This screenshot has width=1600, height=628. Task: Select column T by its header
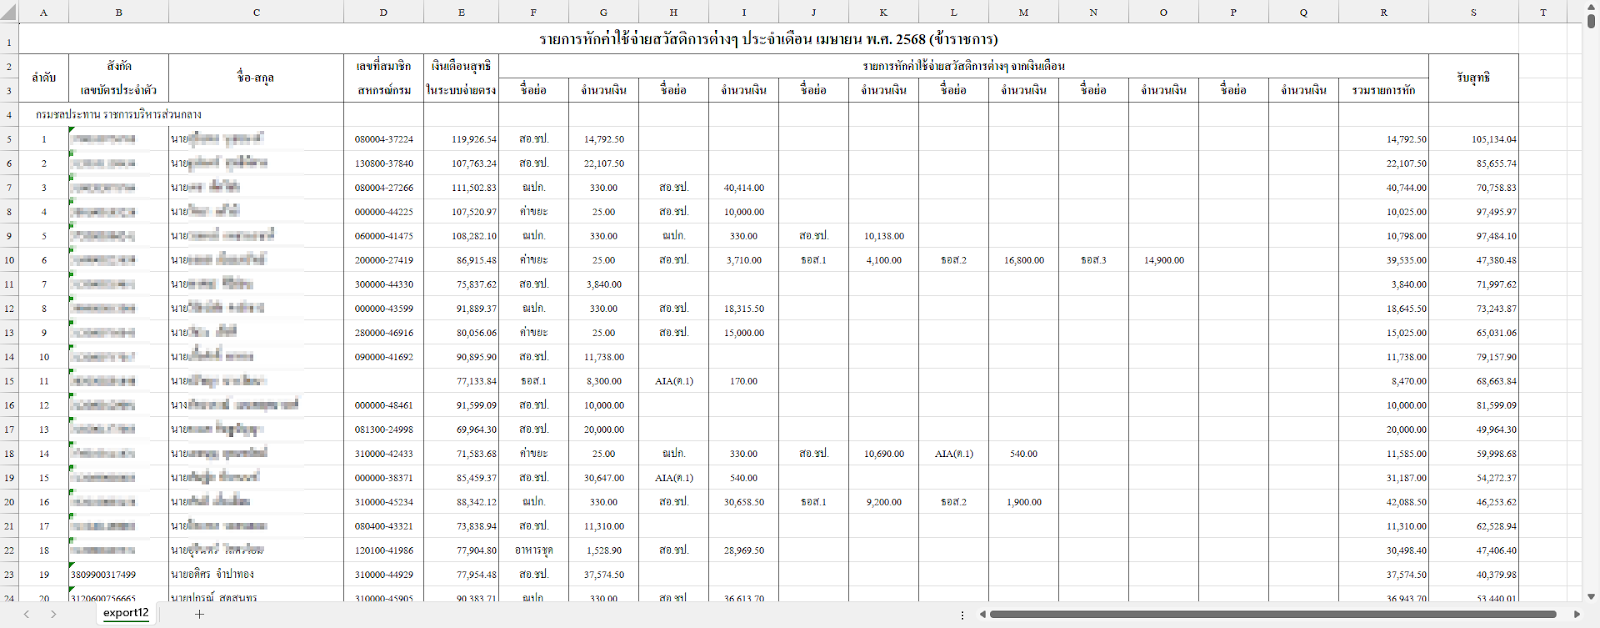point(1543,12)
